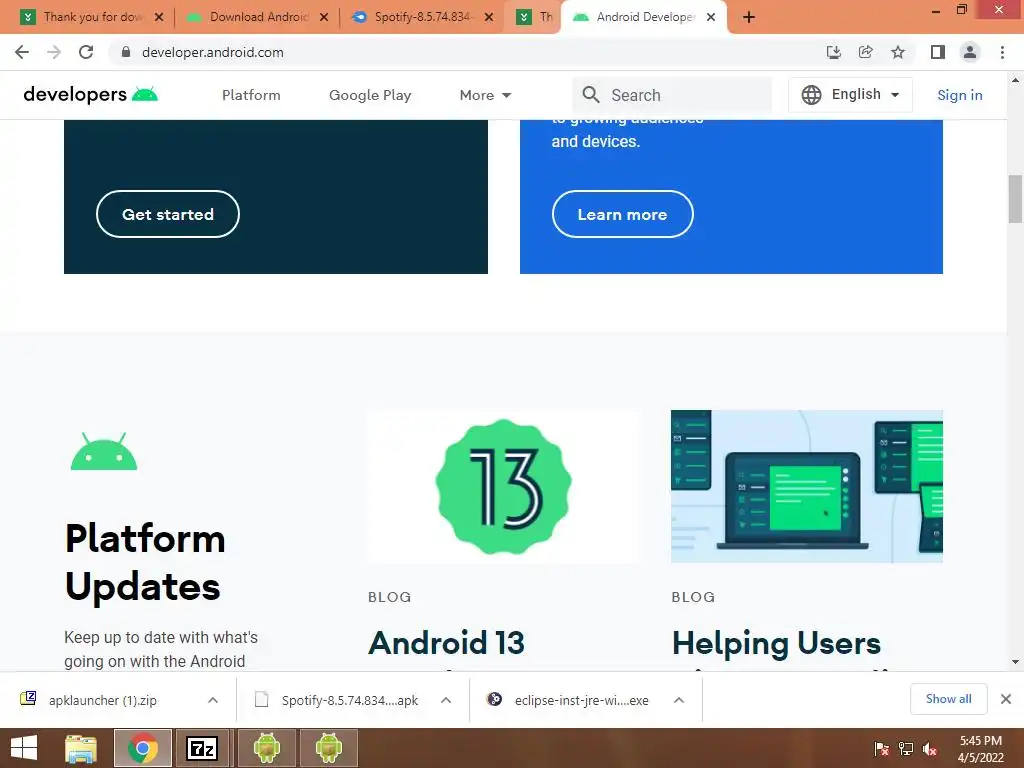This screenshot has width=1024, height=768.
Task: Click Action Center flag tray icon
Action: [x=881, y=749]
